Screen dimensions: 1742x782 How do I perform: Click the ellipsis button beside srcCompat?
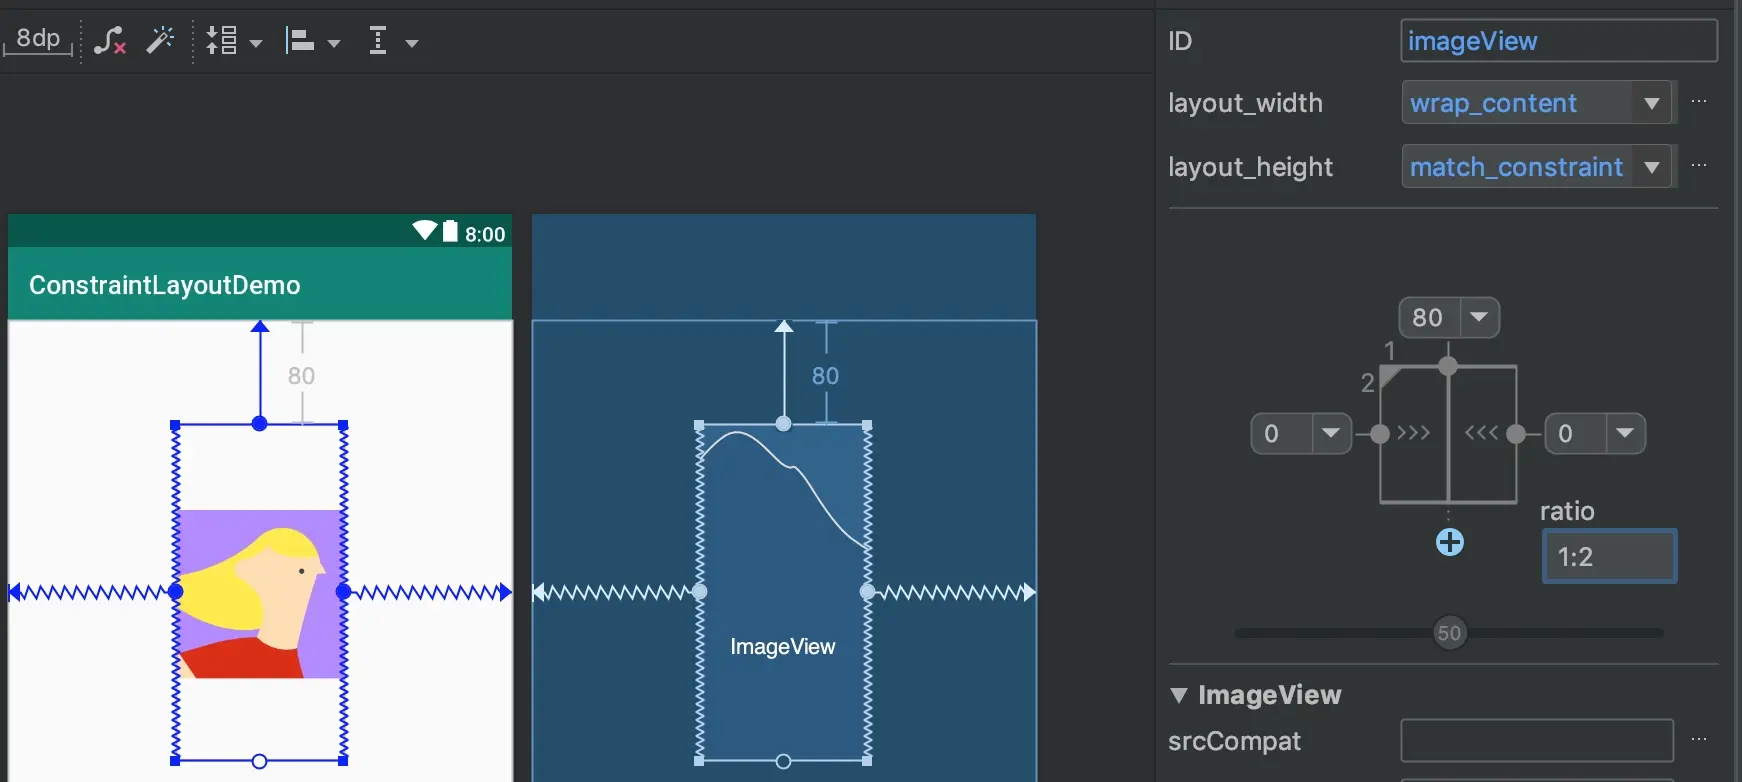pos(1699,740)
